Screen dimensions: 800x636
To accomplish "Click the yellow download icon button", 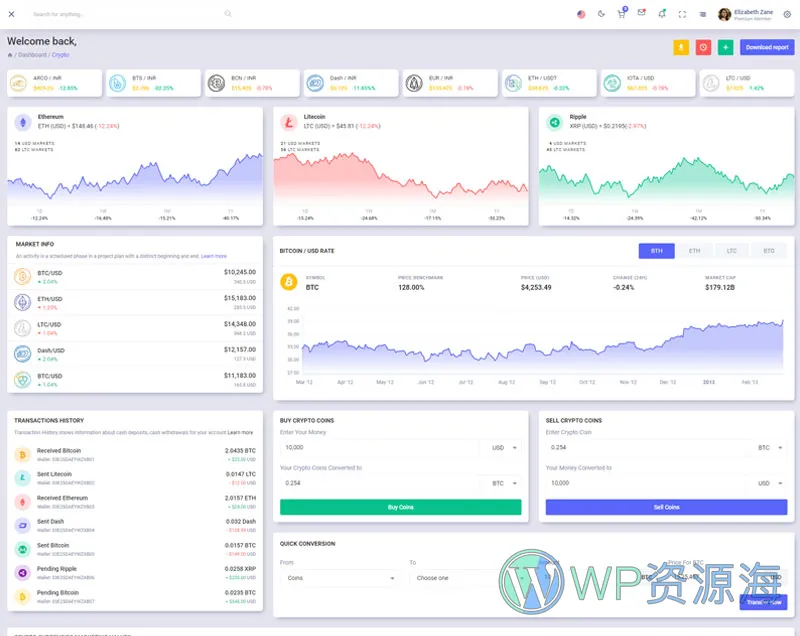I will coord(681,47).
